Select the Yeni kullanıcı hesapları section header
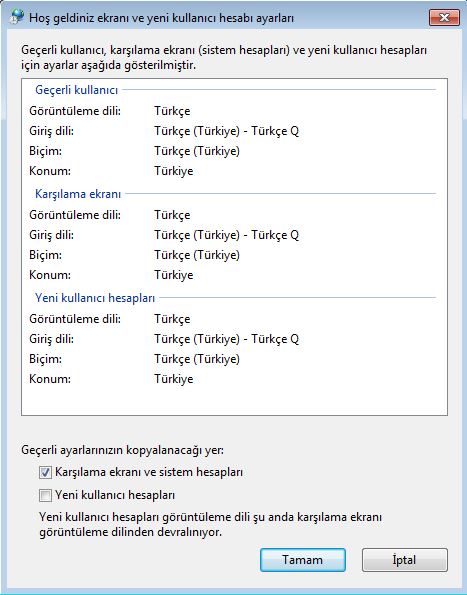 [95, 298]
